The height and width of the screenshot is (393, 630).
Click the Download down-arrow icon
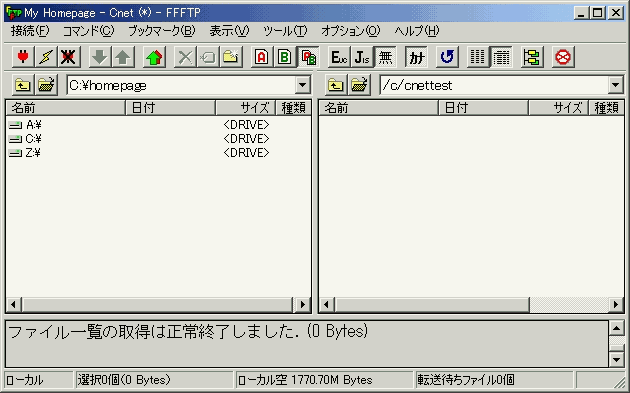[x=99, y=57]
